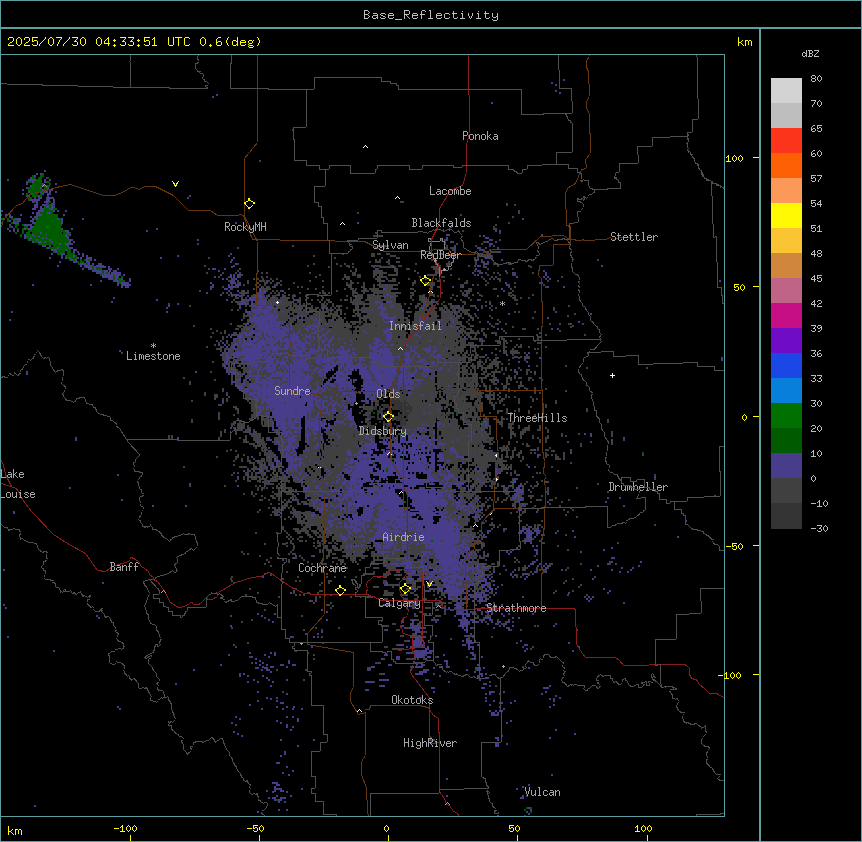Viewport: 862px width, 842px height.
Task: Click the asterisk marker above Limestone
Action: [x=153, y=346]
